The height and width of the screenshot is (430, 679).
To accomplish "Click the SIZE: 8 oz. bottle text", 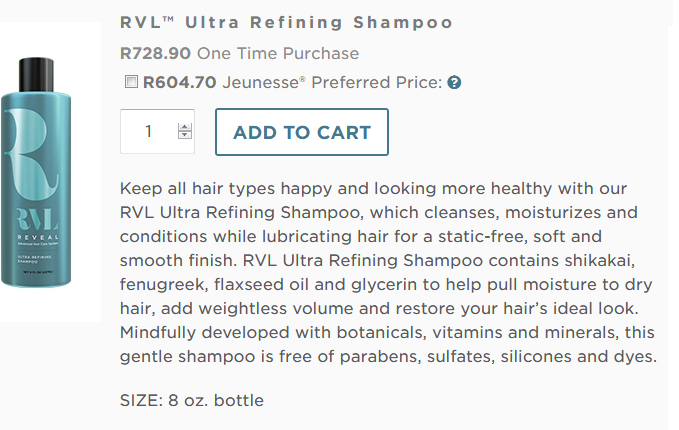I will (192, 401).
